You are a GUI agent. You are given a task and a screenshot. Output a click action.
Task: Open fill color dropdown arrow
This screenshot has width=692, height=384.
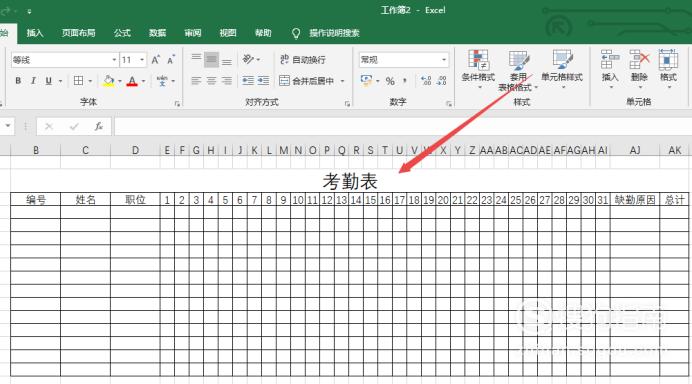(120, 81)
